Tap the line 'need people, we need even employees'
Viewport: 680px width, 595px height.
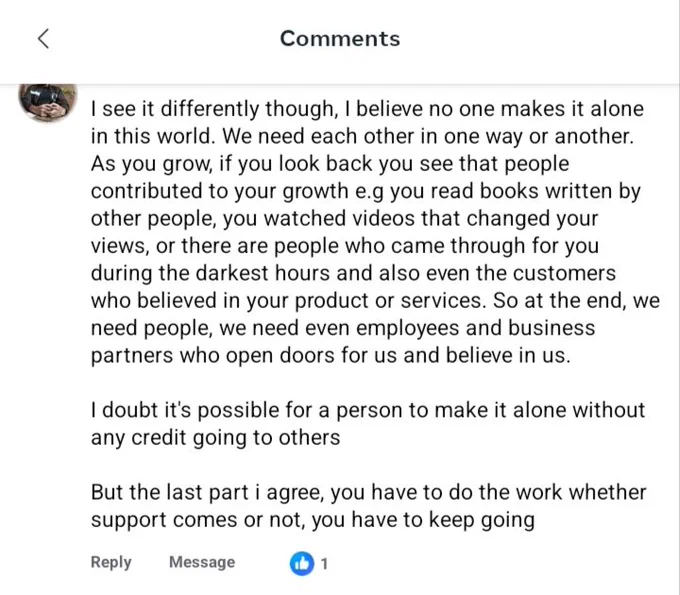343,328
